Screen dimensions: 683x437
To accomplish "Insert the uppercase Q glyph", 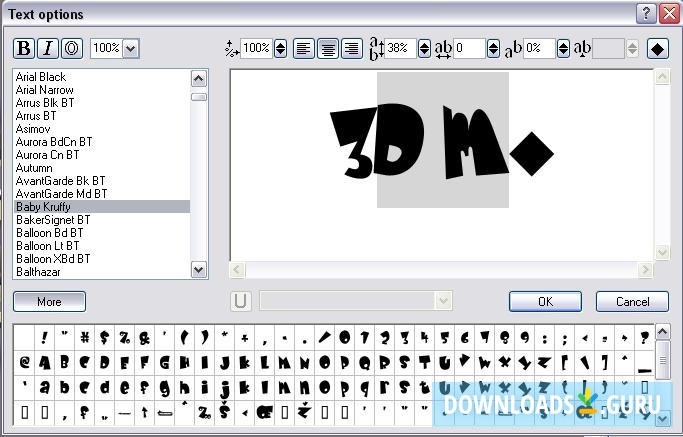I will [365, 362].
